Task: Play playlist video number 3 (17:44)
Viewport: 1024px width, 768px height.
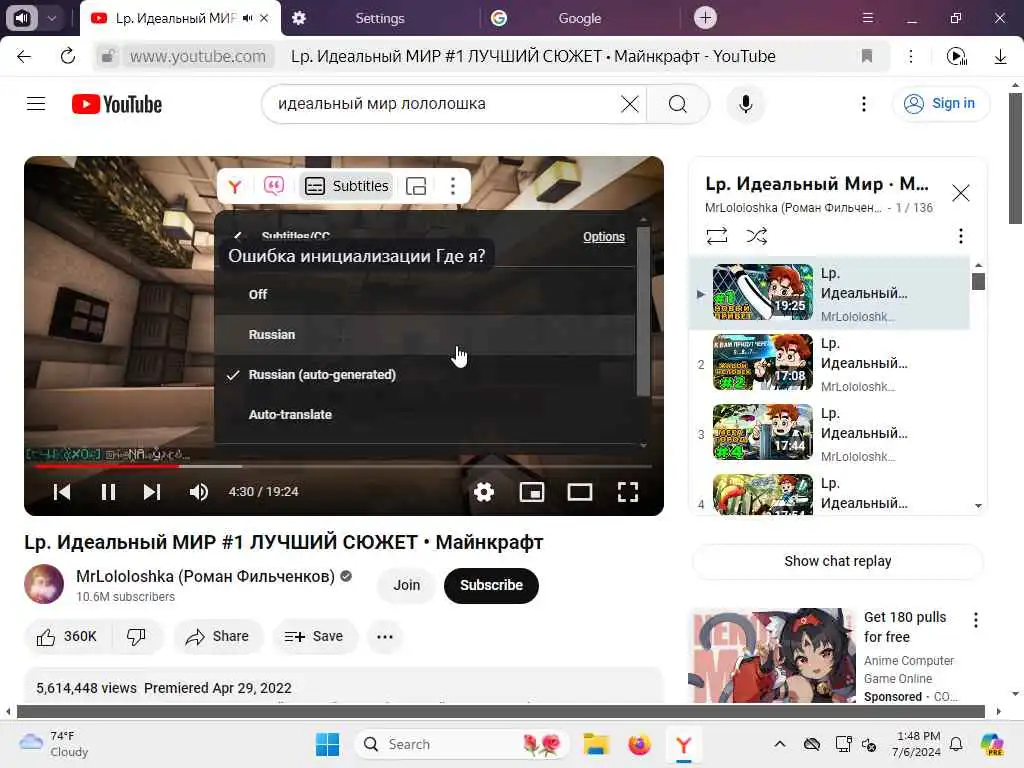Action: click(x=763, y=432)
